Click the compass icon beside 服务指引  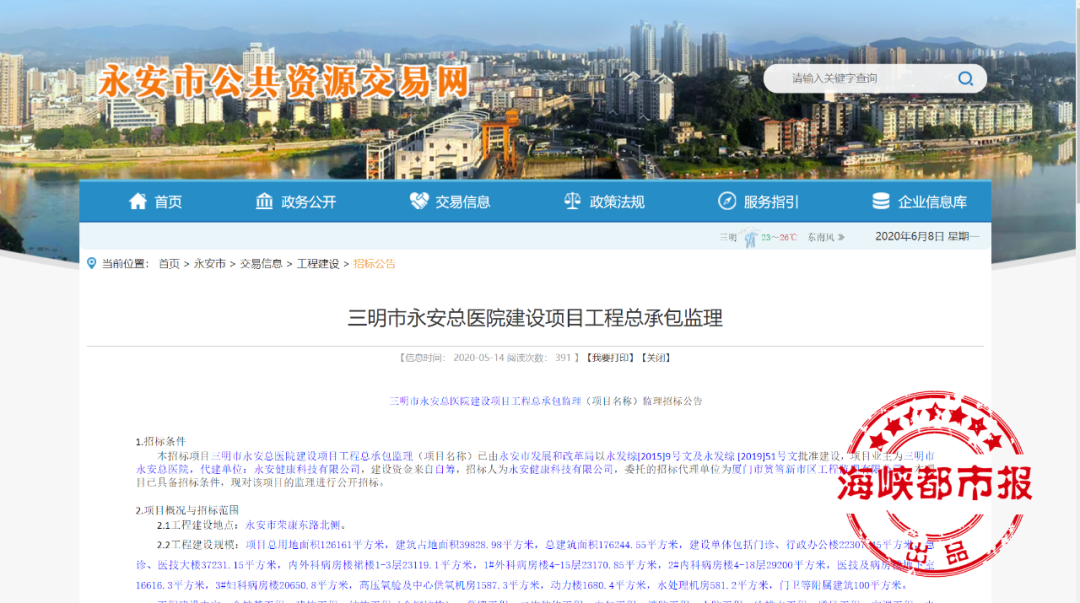[x=726, y=201]
